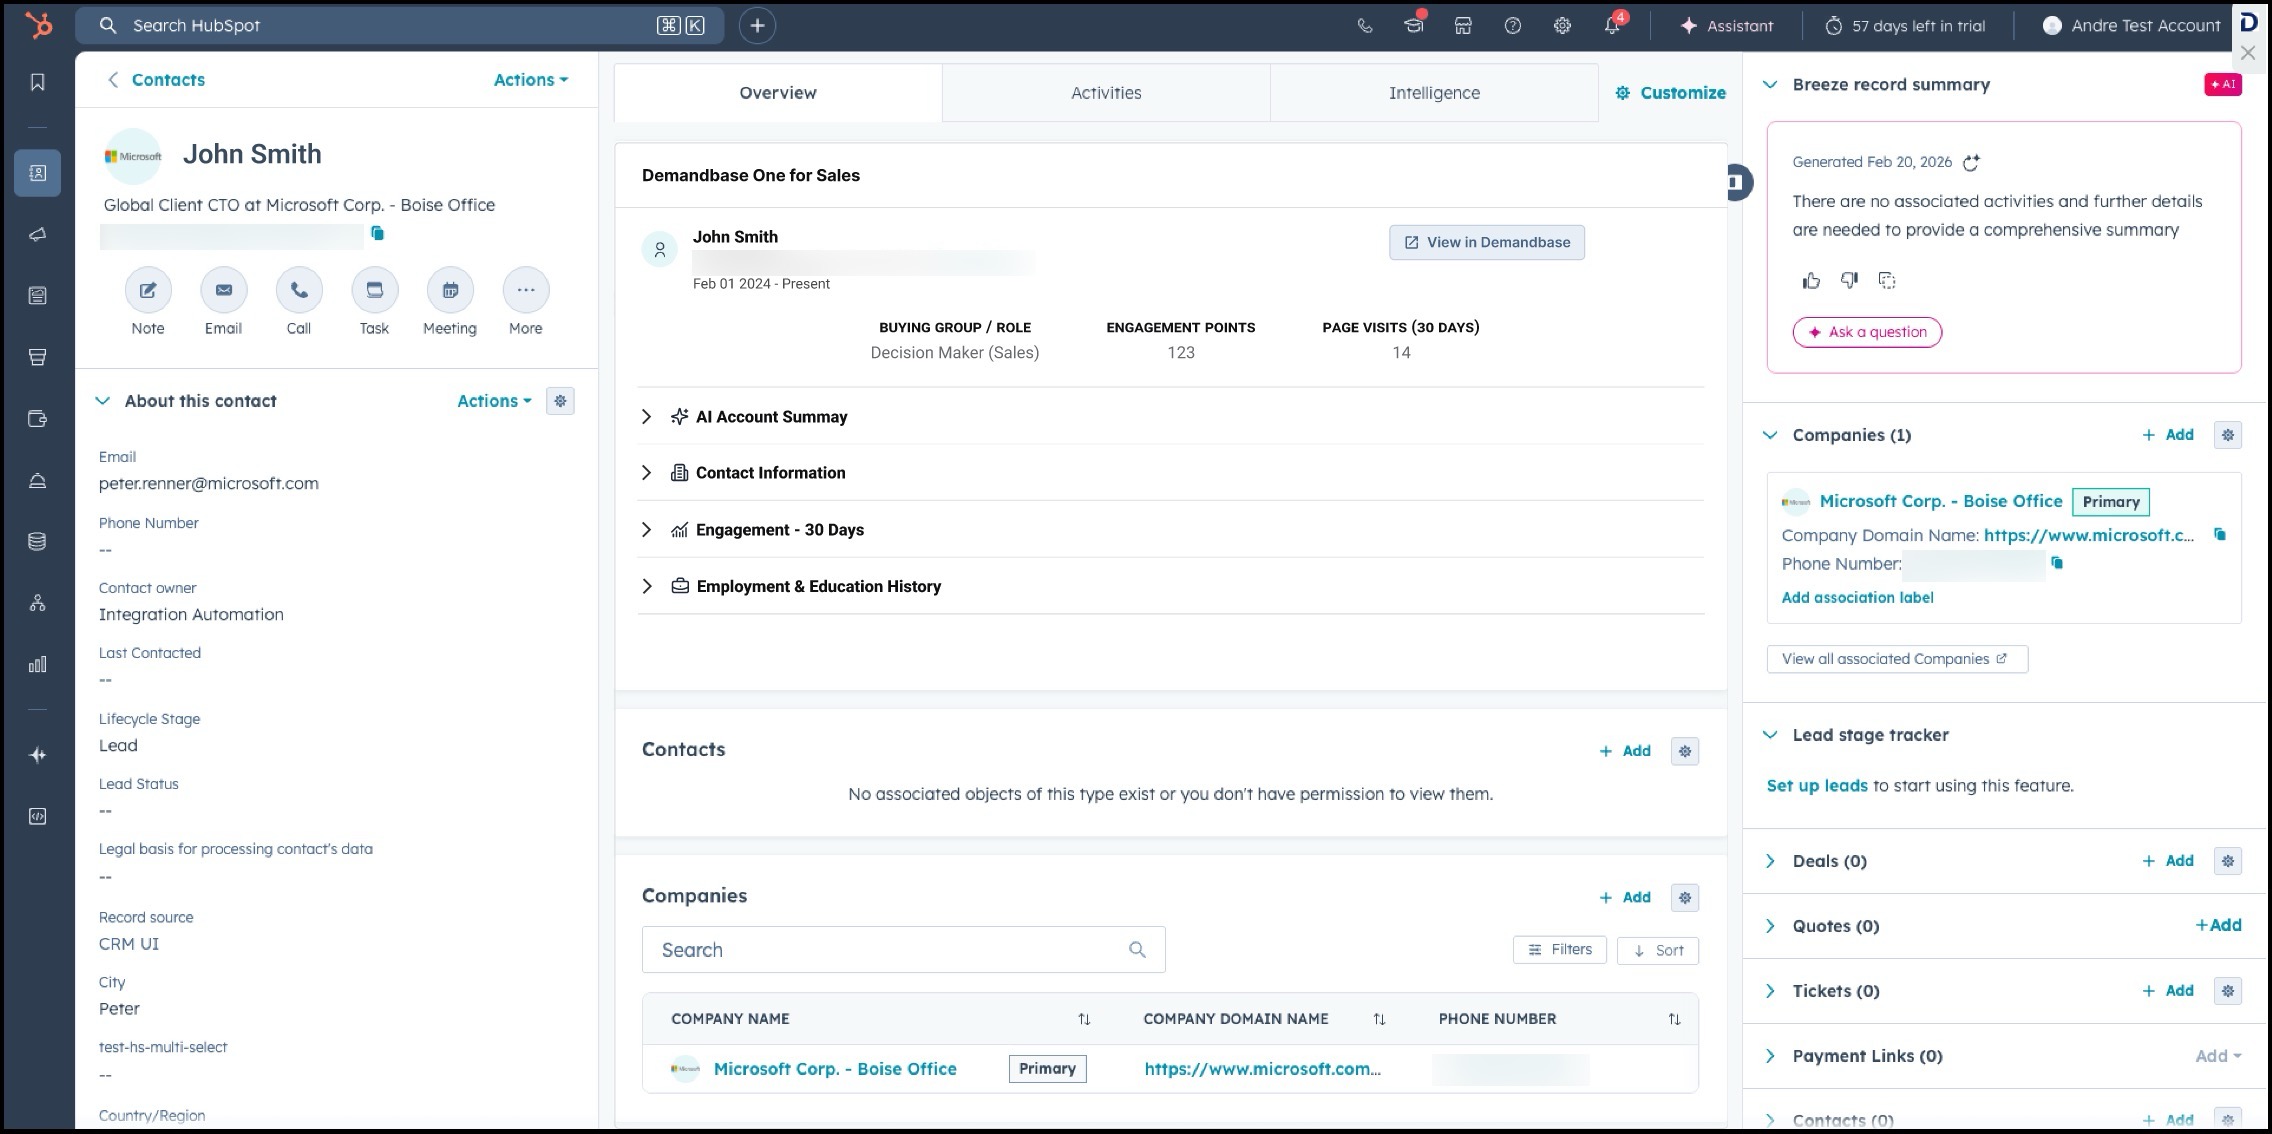Open the Set up leads link
The height and width of the screenshot is (1134, 2272).
1817,786
